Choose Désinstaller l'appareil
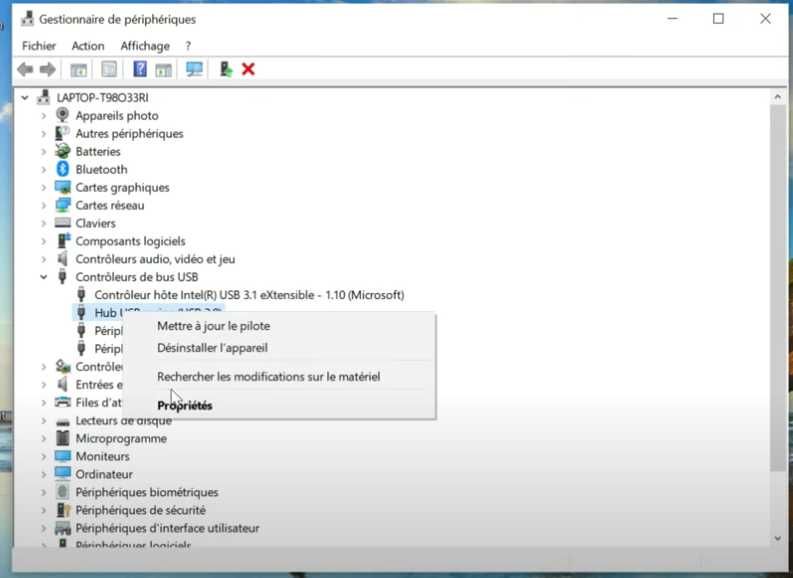 tap(212, 347)
